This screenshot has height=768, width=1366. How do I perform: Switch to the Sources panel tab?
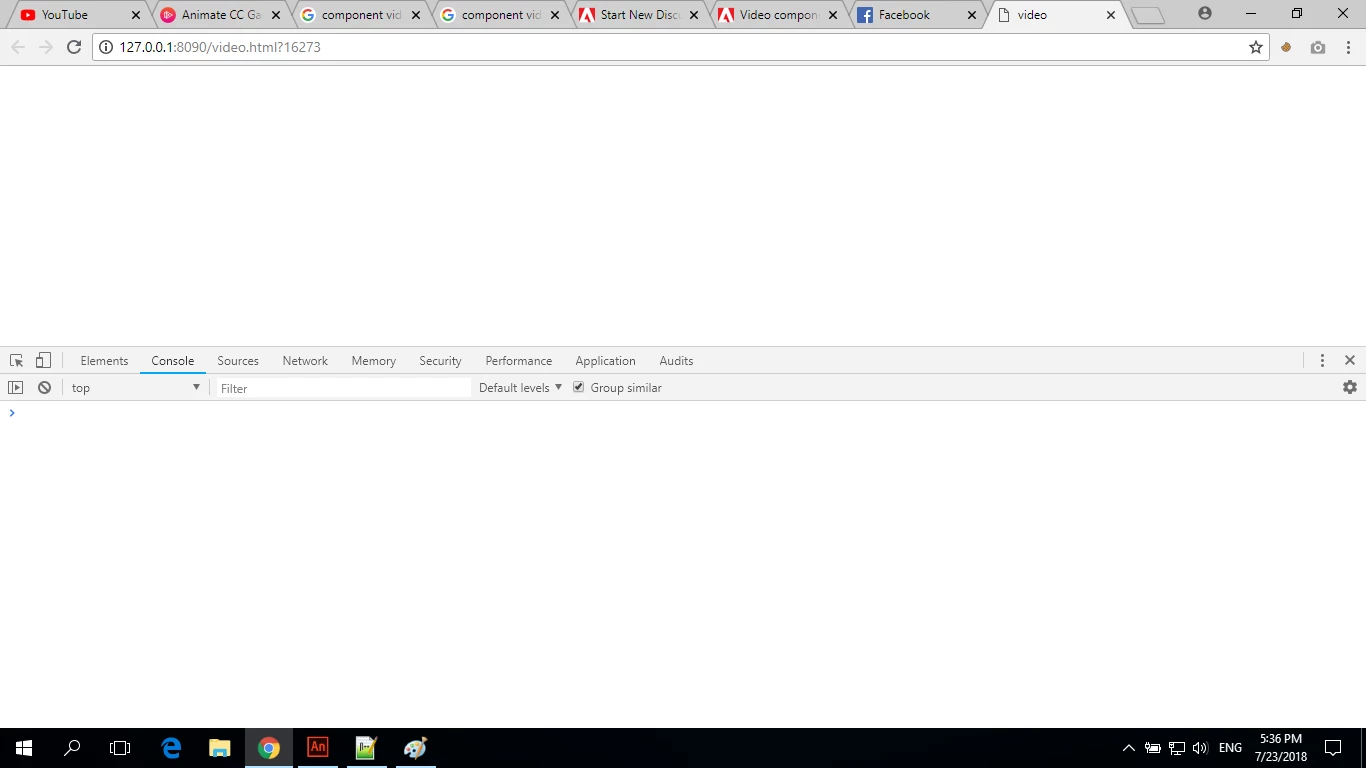click(238, 361)
